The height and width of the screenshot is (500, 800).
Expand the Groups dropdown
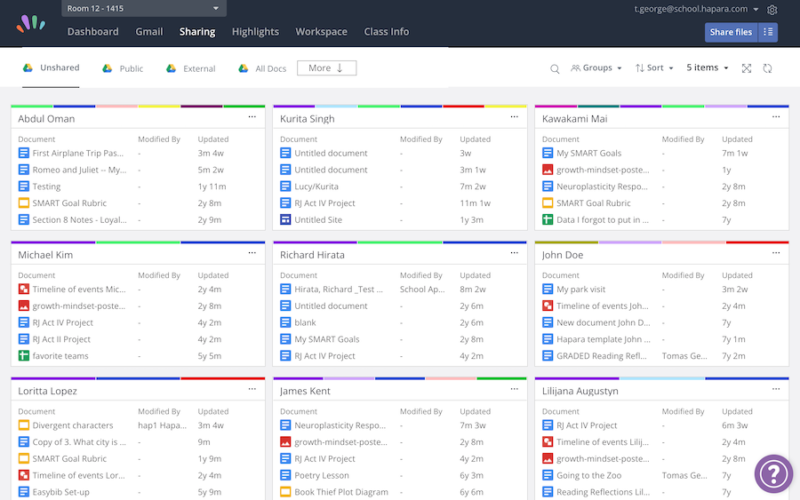596,68
